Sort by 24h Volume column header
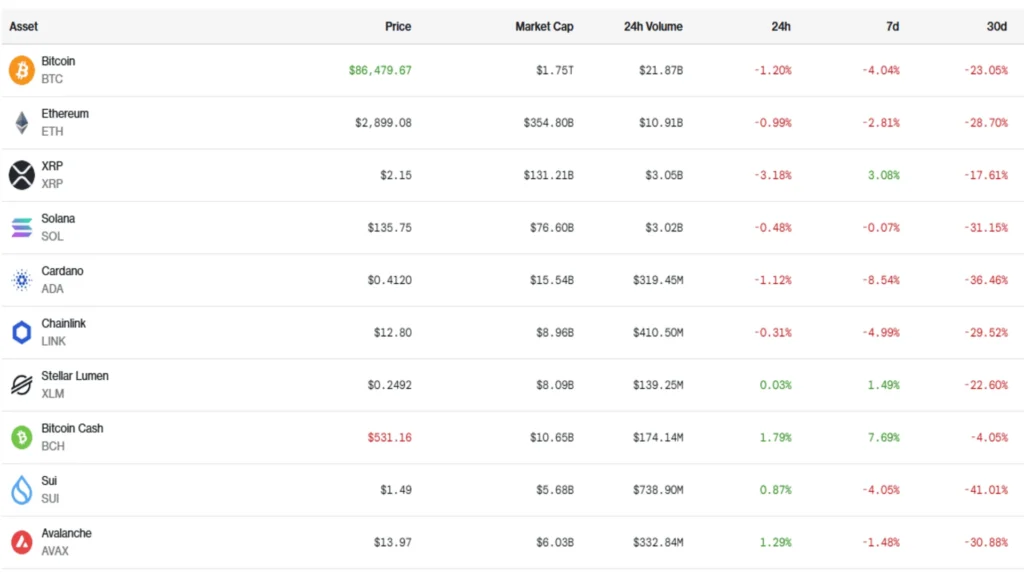The width and height of the screenshot is (1024, 576). (652, 27)
